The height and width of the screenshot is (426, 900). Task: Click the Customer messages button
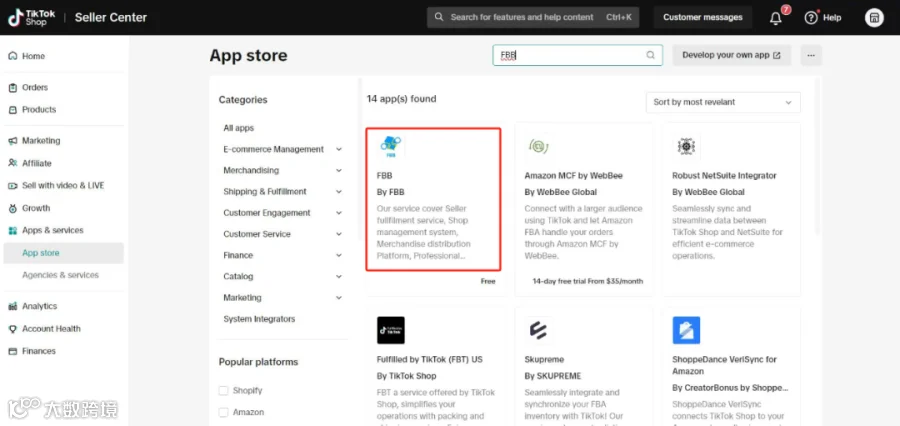pyautogui.click(x=703, y=17)
